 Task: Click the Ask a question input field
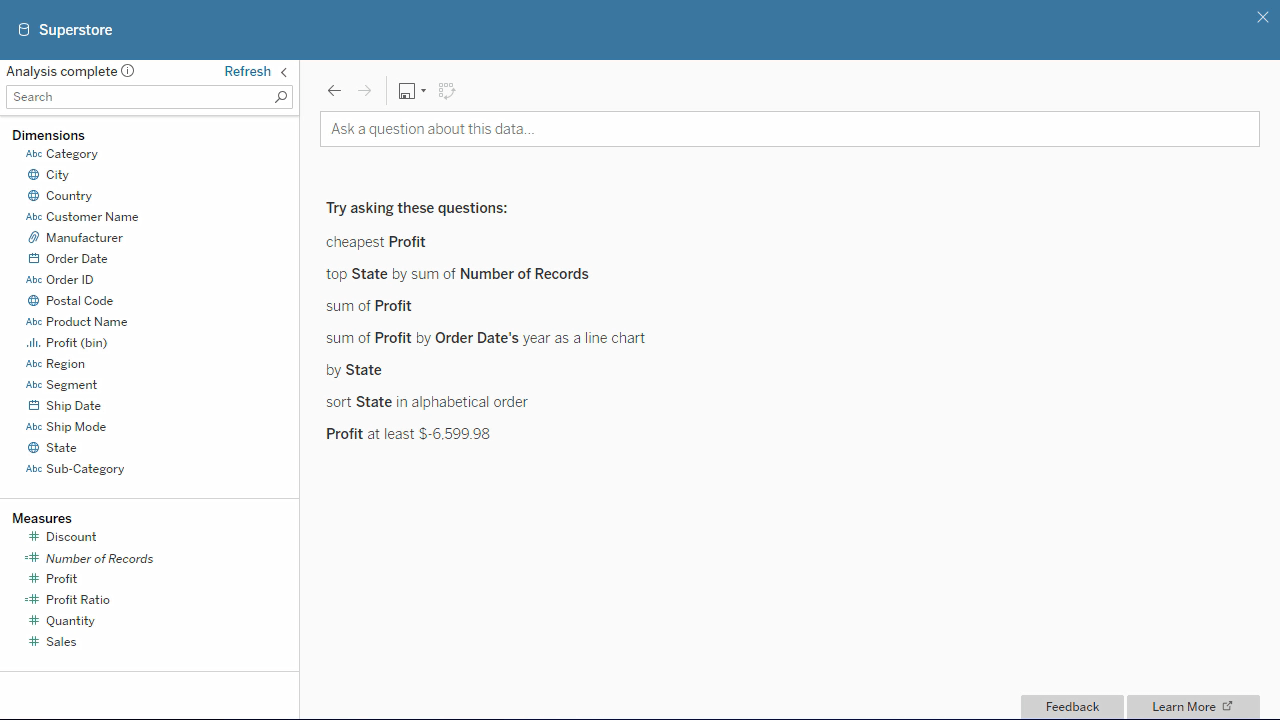click(789, 129)
